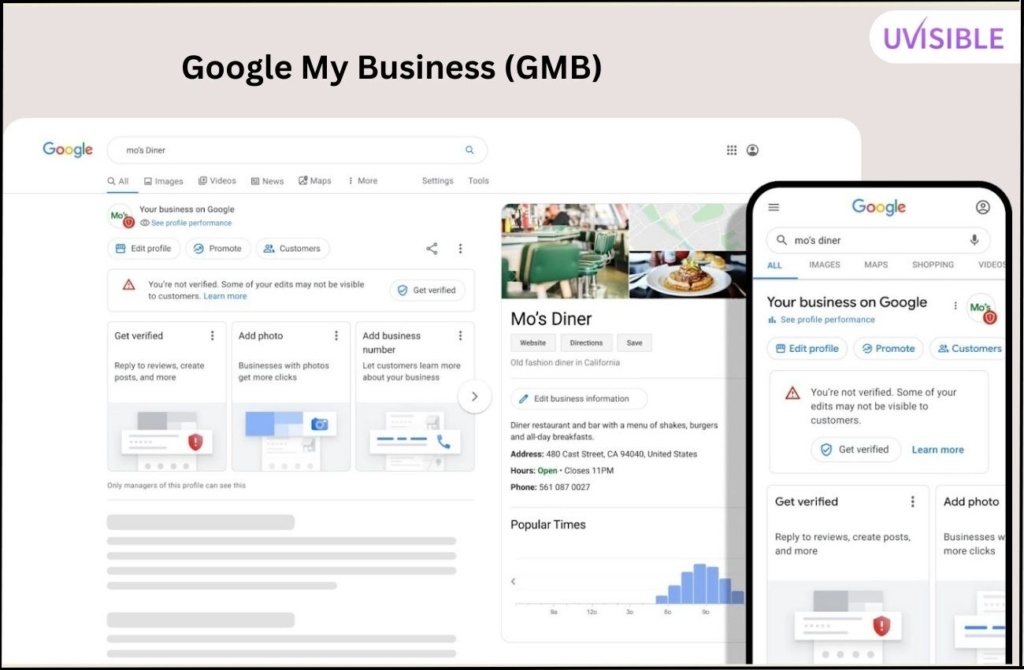Expand the More search menu on desktop
Image resolution: width=1024 pixels, height=670 pixels.
point(362,181)
